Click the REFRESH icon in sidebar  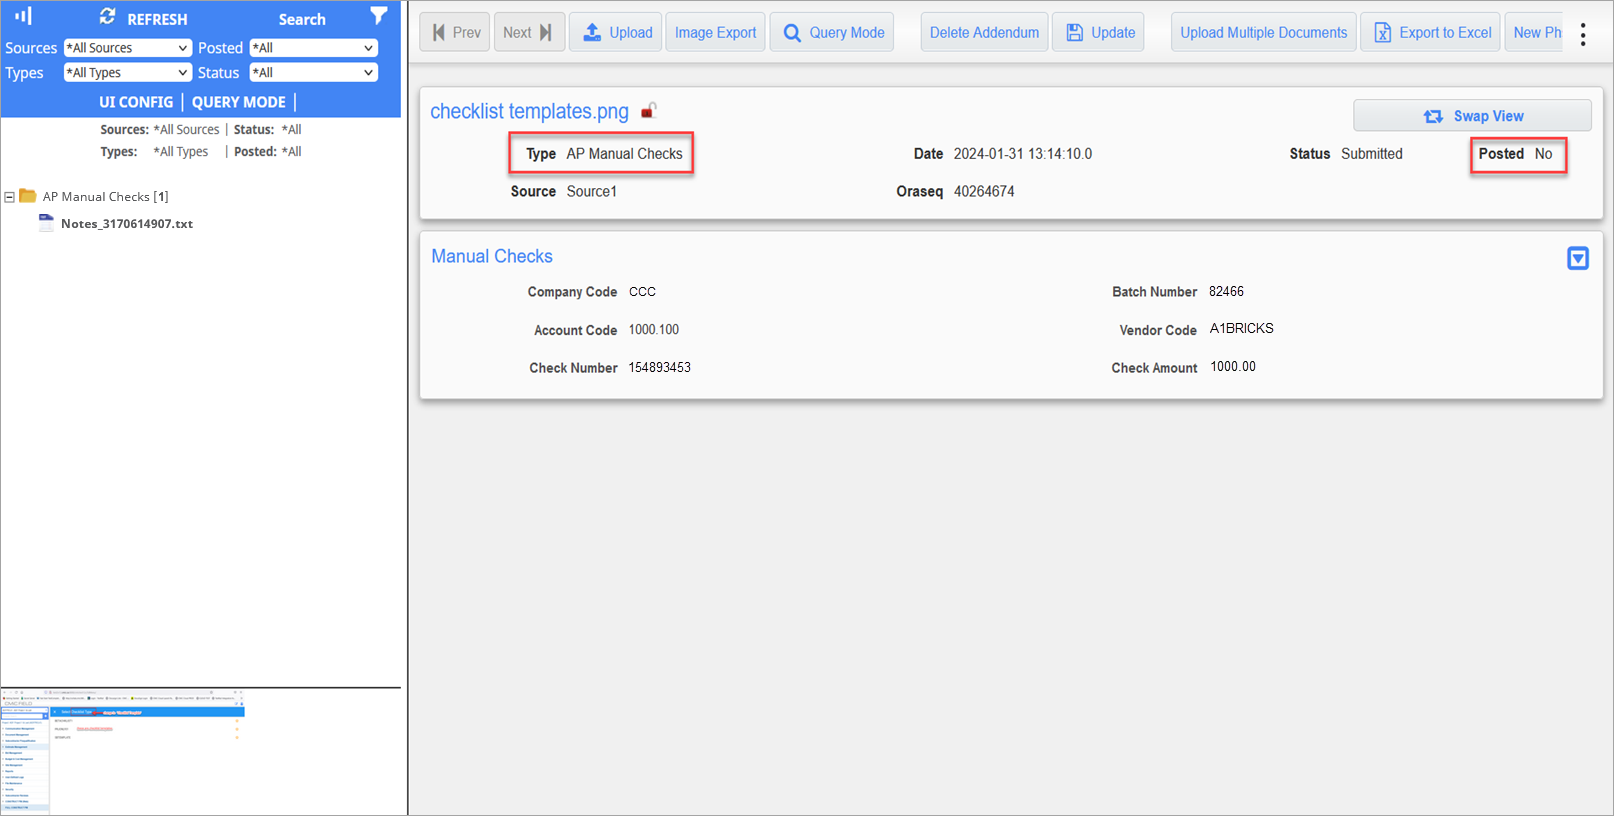(x=108, y=17)
